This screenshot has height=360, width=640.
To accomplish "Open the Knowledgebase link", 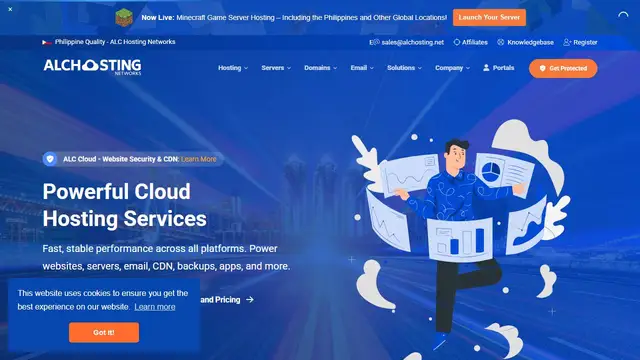I will click(x=530, y=42).
